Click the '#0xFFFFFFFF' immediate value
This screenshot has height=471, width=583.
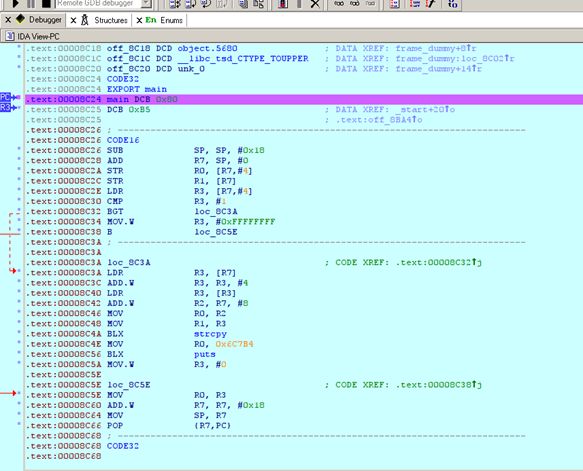pyautogui.click(x=245, y=222)
